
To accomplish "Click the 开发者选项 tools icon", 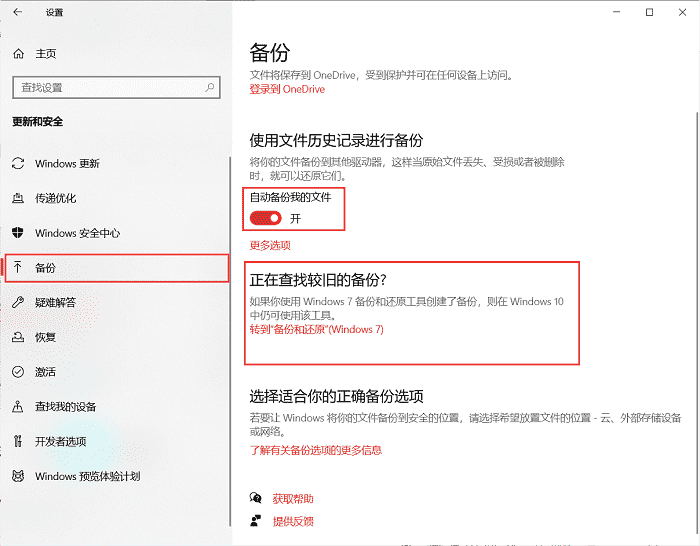I will pyautogui.click(x=18, y=441).
